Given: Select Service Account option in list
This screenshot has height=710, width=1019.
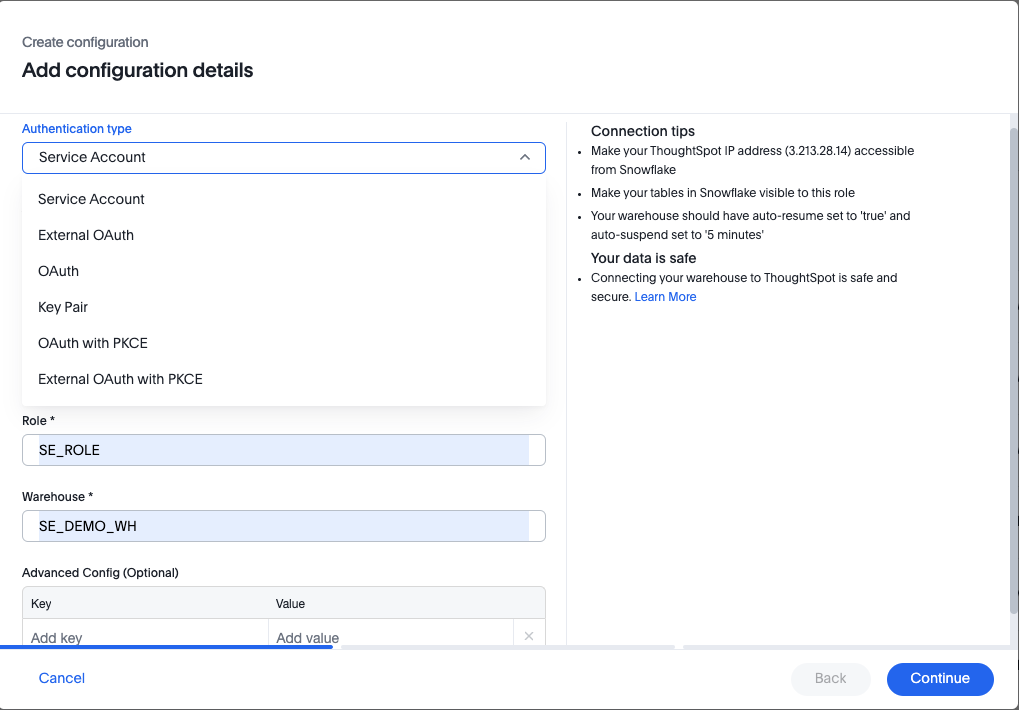Looking at the screenshot, I should tap(284, 199).
